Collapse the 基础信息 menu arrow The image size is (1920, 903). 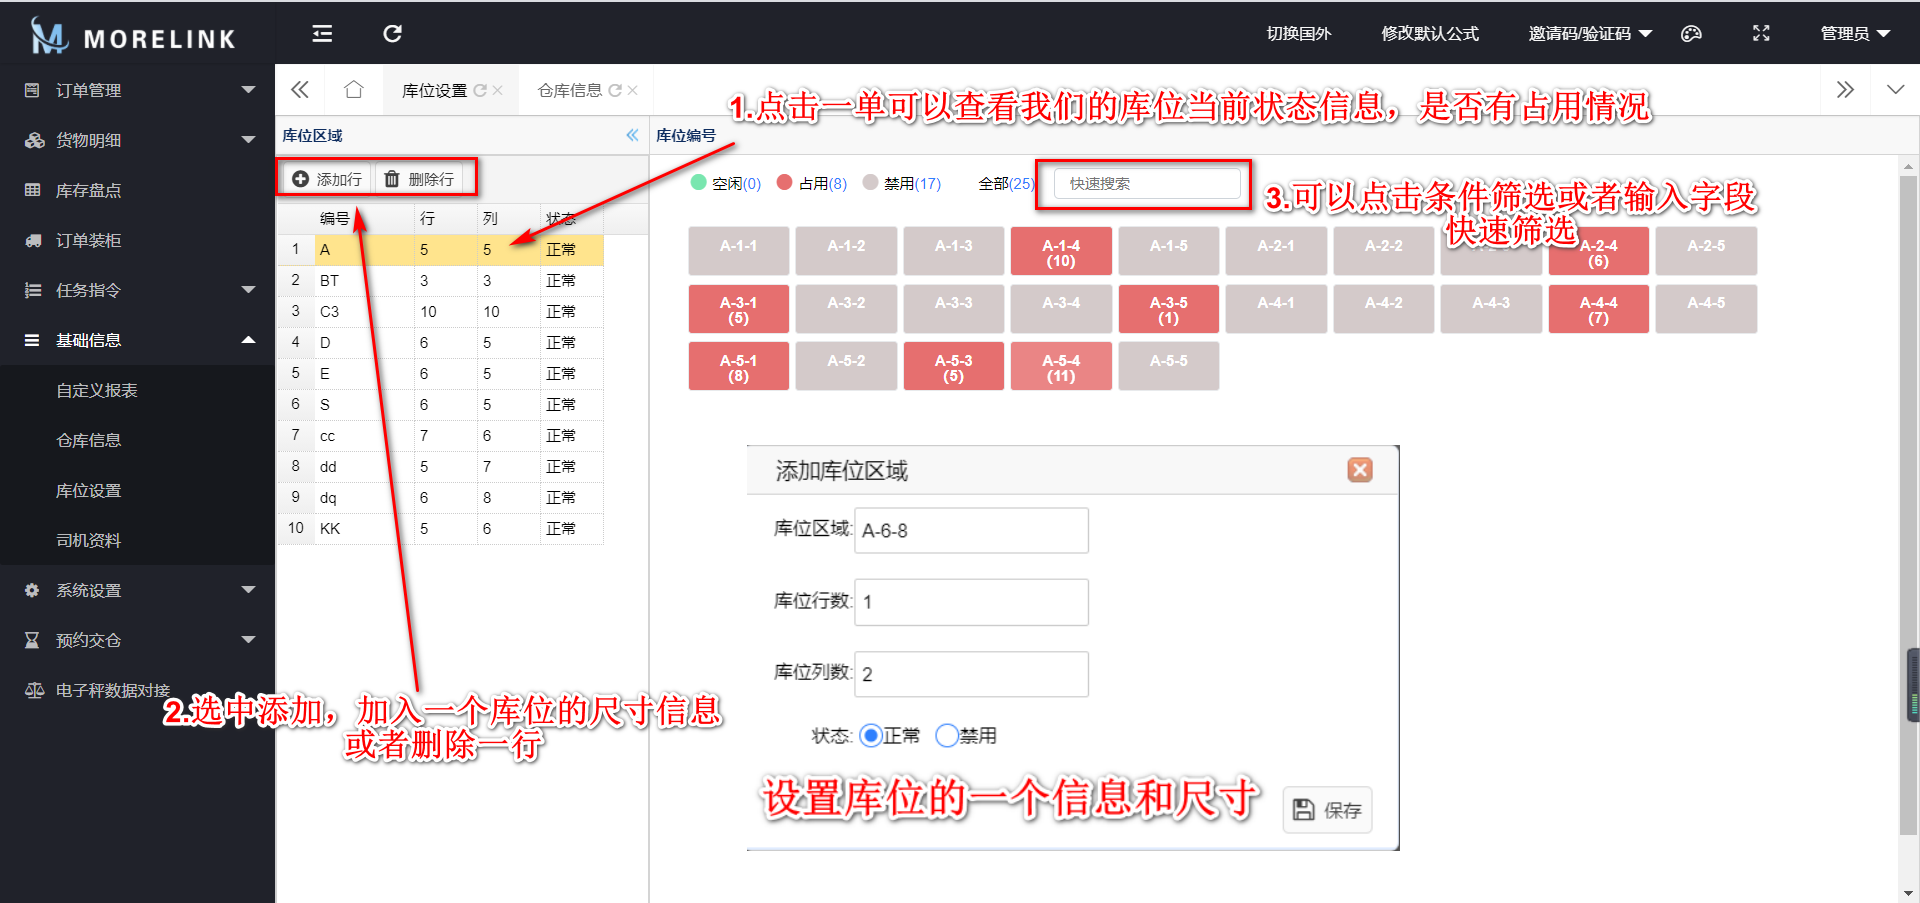point(248,340)
